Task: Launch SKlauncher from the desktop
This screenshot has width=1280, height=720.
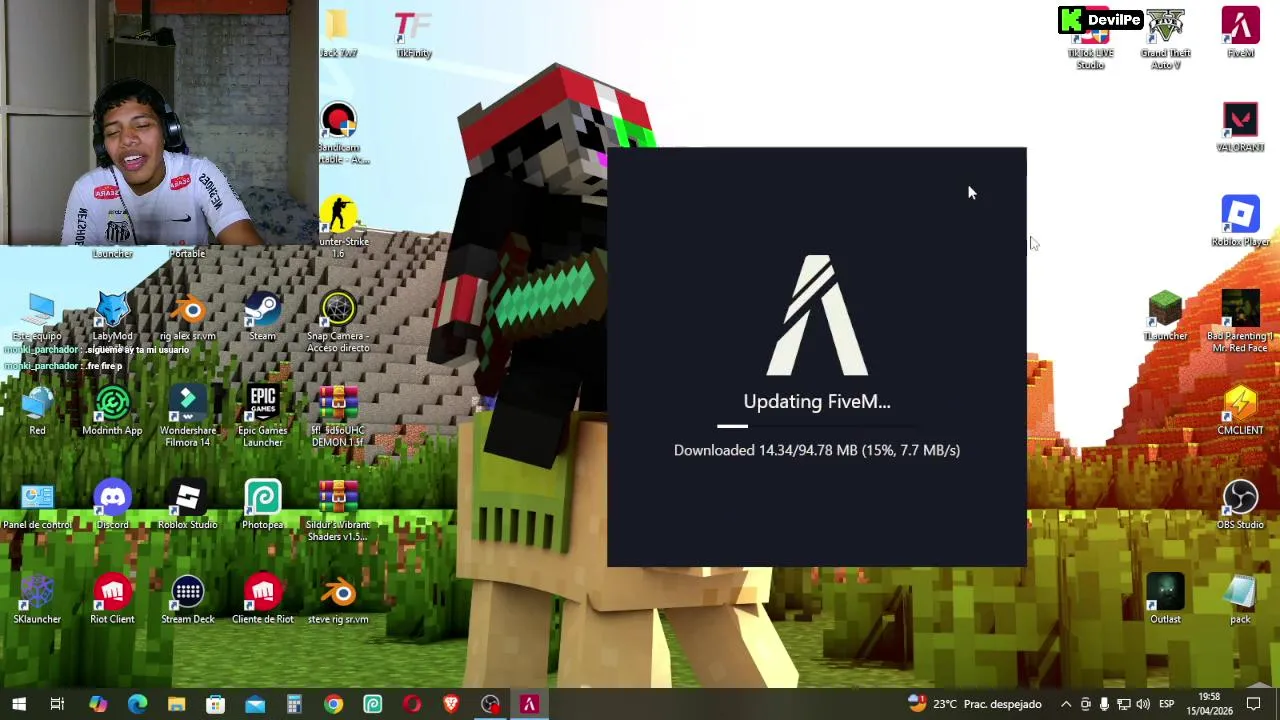Action: (x=37, y=600)
